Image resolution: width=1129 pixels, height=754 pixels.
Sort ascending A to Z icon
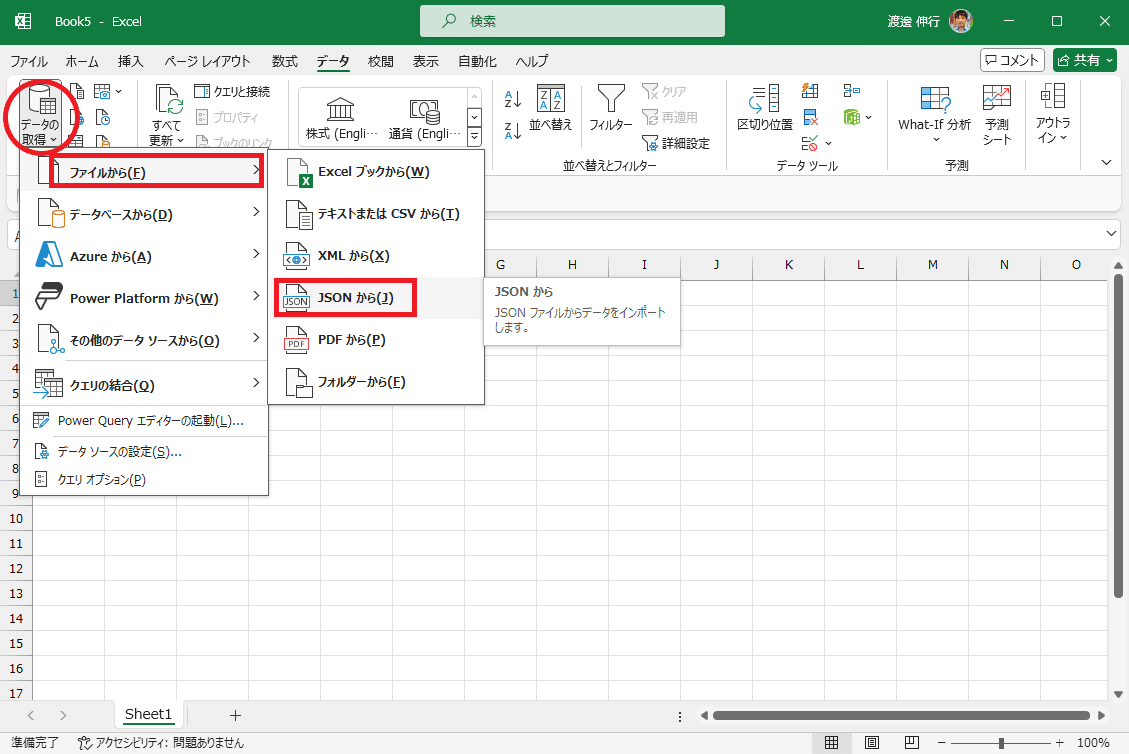513,99
